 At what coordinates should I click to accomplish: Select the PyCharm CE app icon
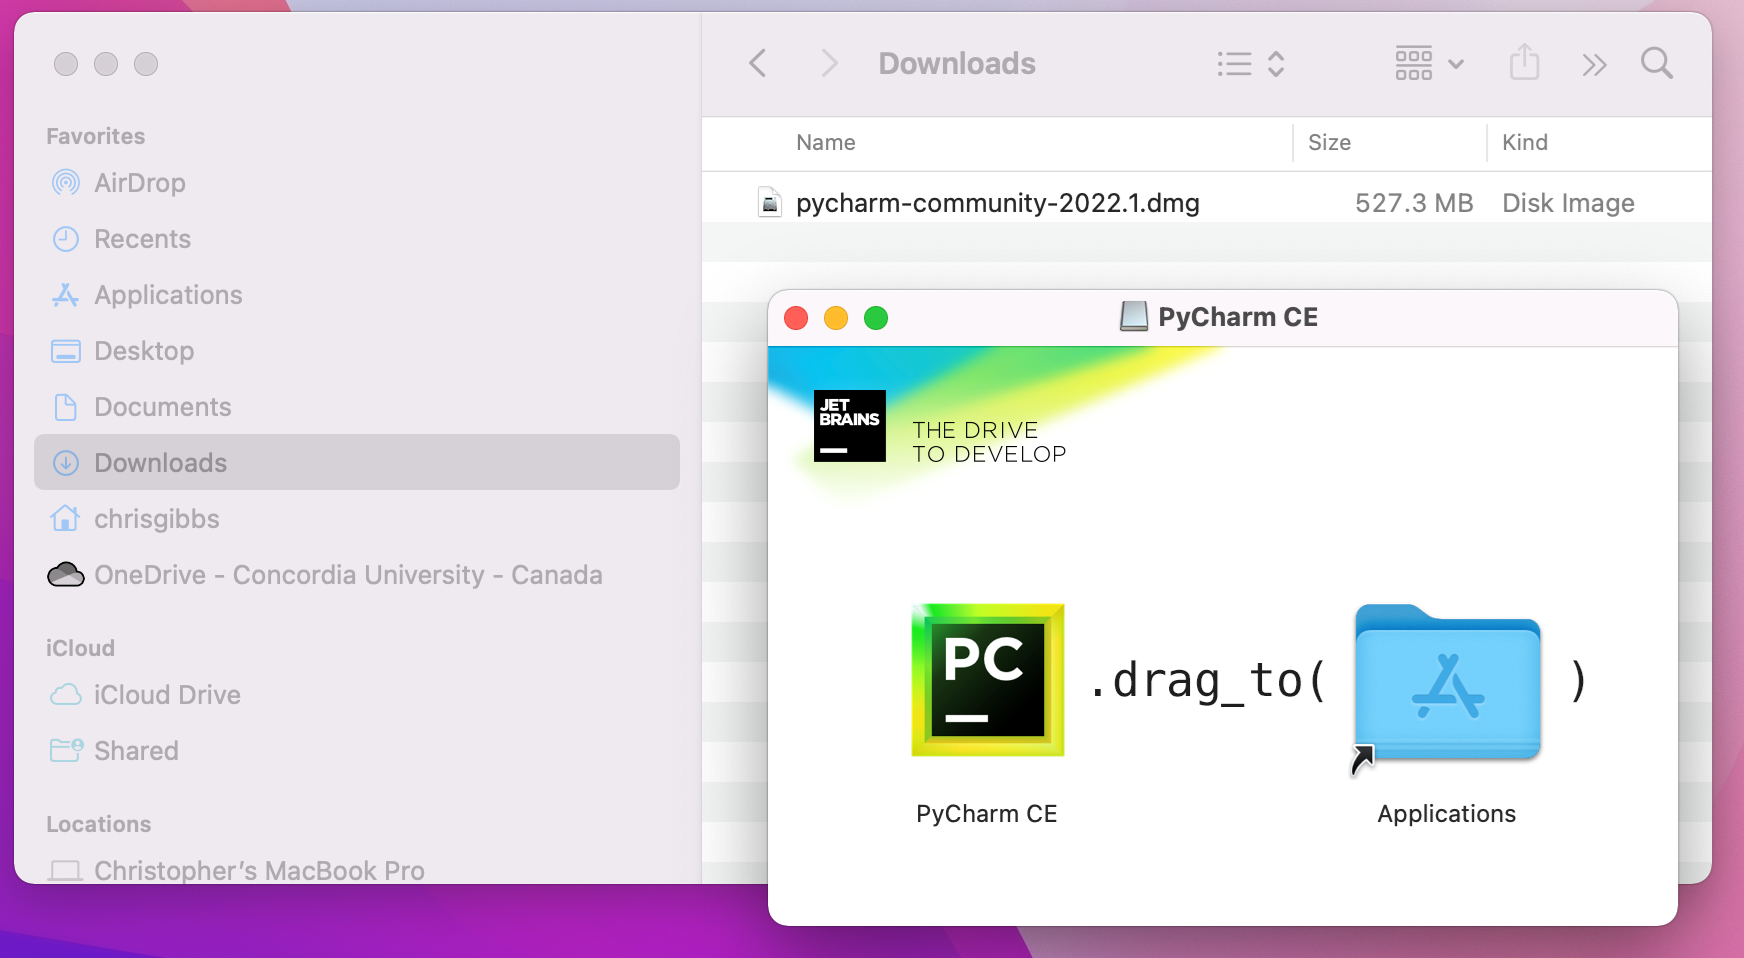[x=988, y=680]
